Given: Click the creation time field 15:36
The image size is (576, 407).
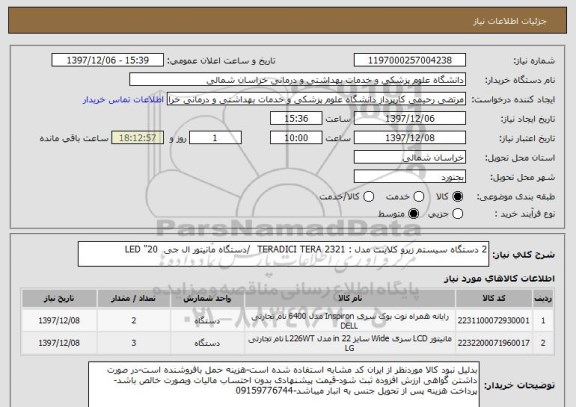Looking at the screenshot, I should (x=296, y=119).
